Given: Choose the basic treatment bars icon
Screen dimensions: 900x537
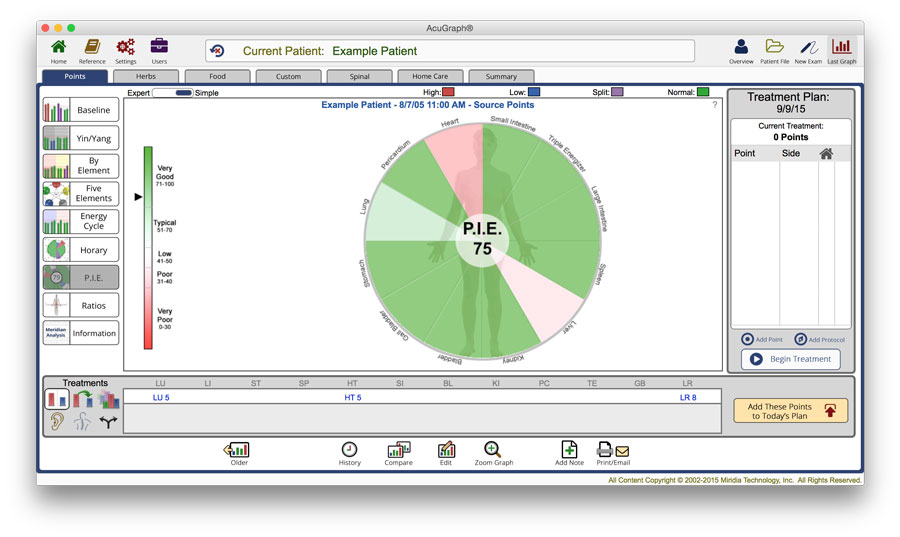Looking at the screenshot, I should (x=57, y=399).
